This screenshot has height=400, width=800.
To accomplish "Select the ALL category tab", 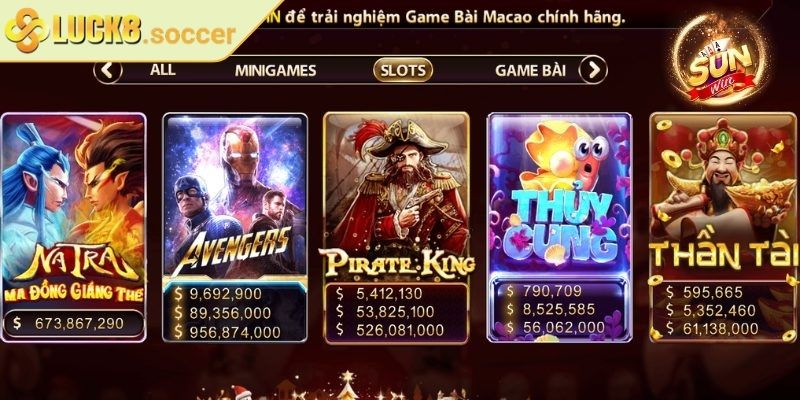I will point(163,70).
